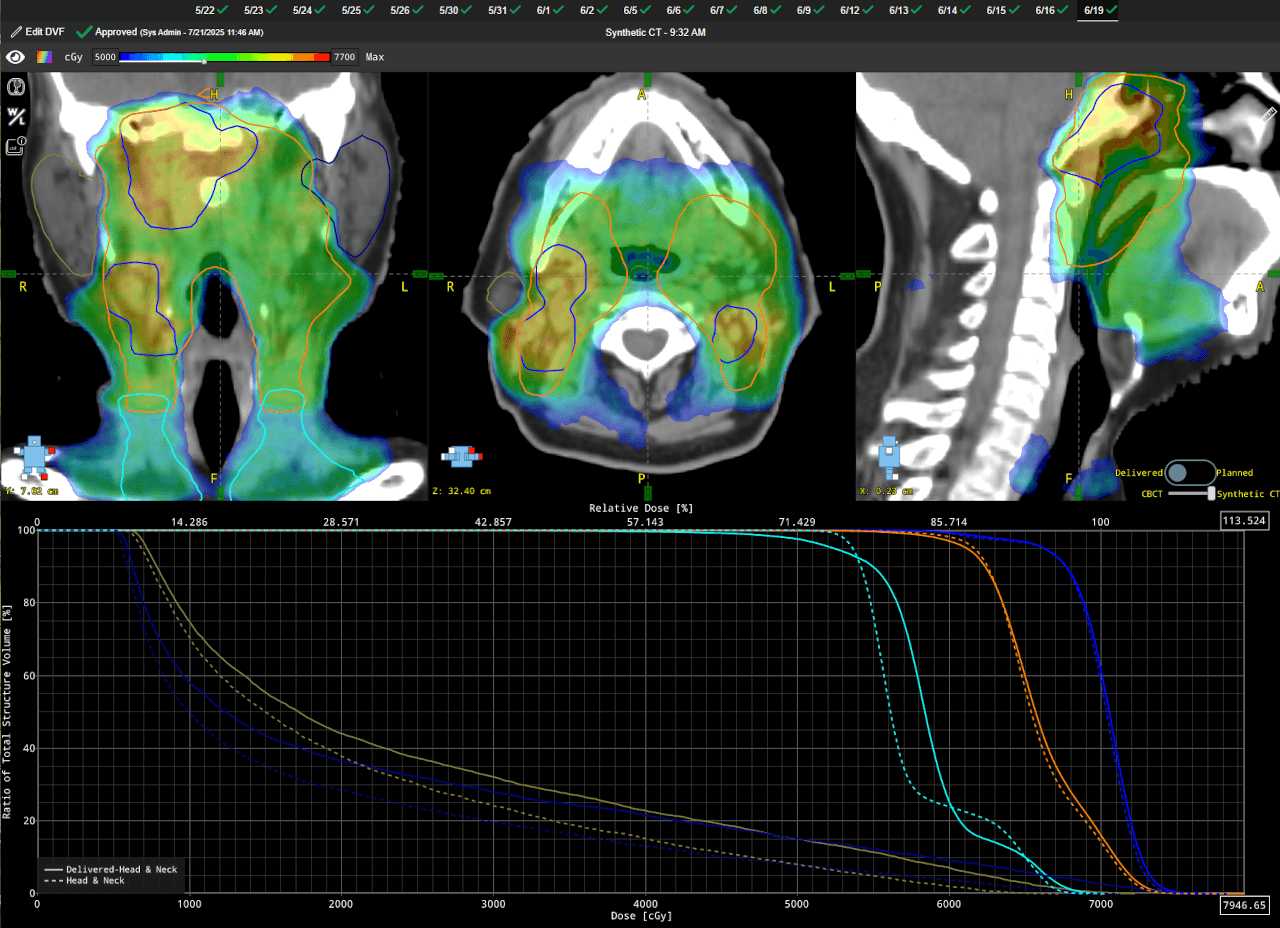The image size is (1280, 928).
Task: Click the patient orientation figure in axial view
Action: tap(461, 456)
